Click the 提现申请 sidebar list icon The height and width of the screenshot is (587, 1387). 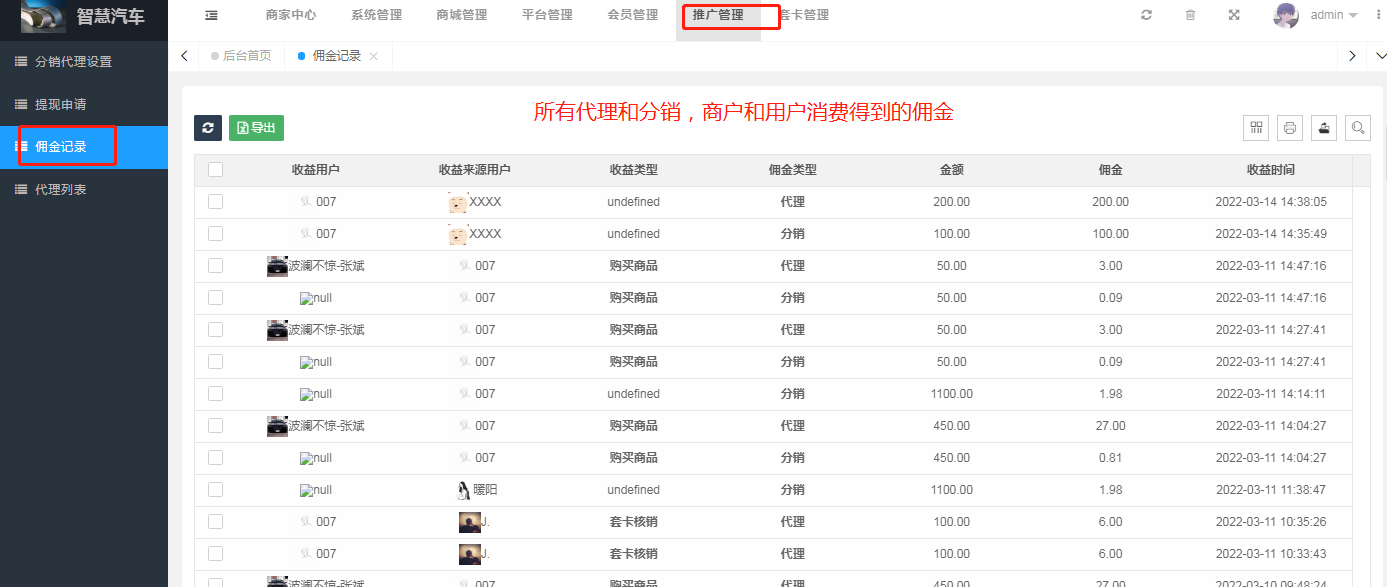click(x=20, y=104)
